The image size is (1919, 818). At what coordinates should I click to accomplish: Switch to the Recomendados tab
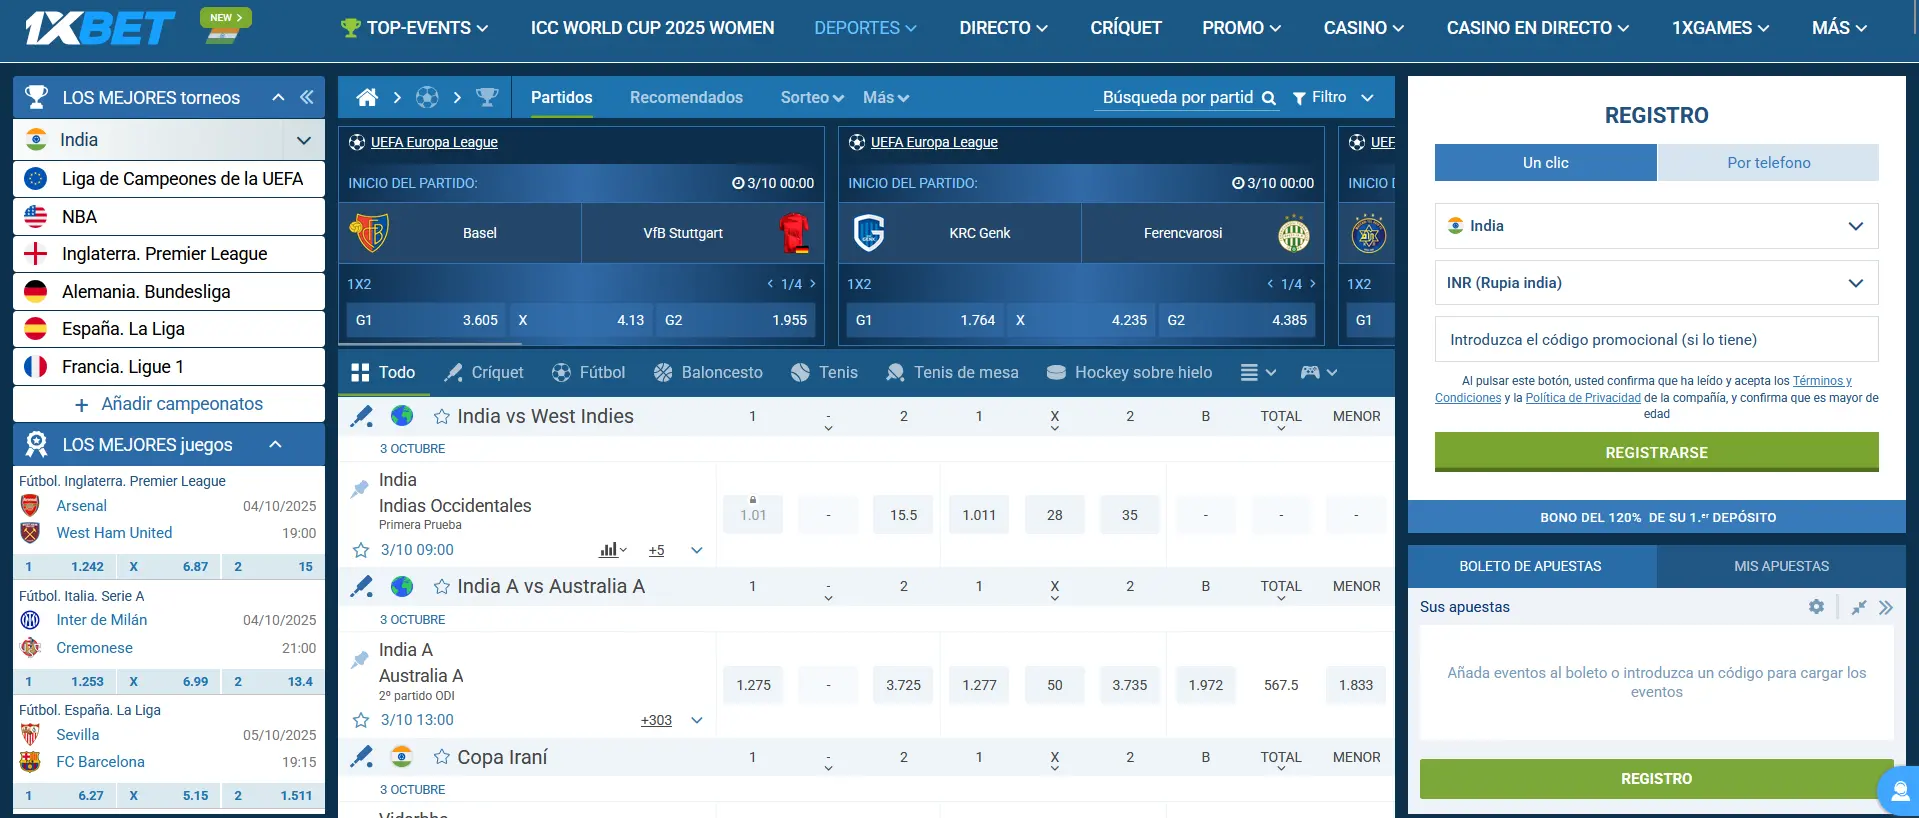(686, 97)
